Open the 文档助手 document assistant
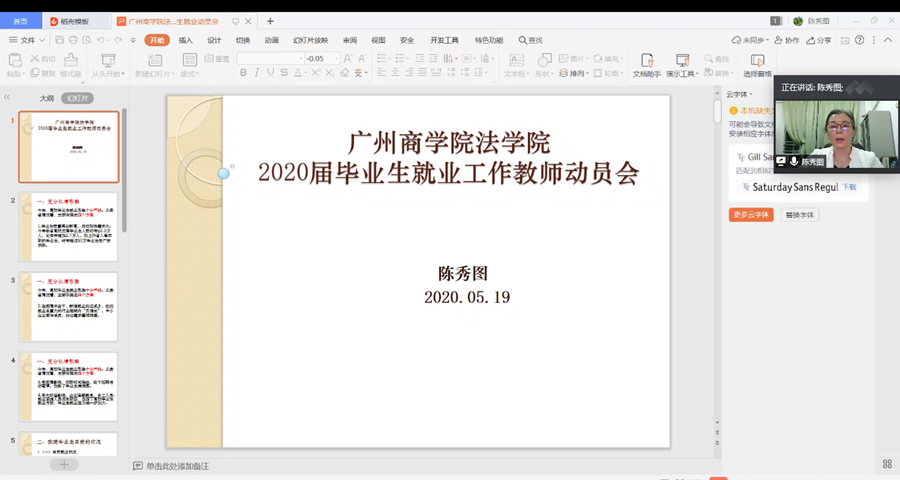 coord(646,65)
